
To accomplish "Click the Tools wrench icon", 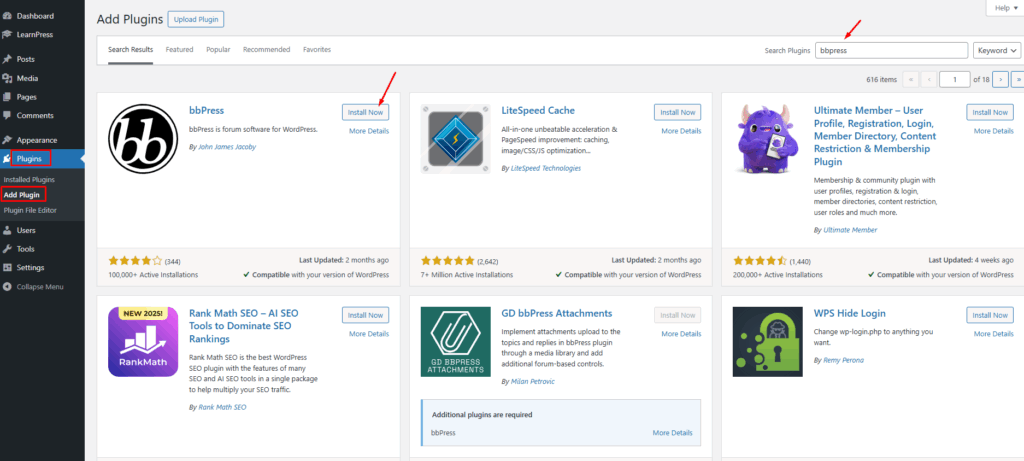I will point(7,249).
